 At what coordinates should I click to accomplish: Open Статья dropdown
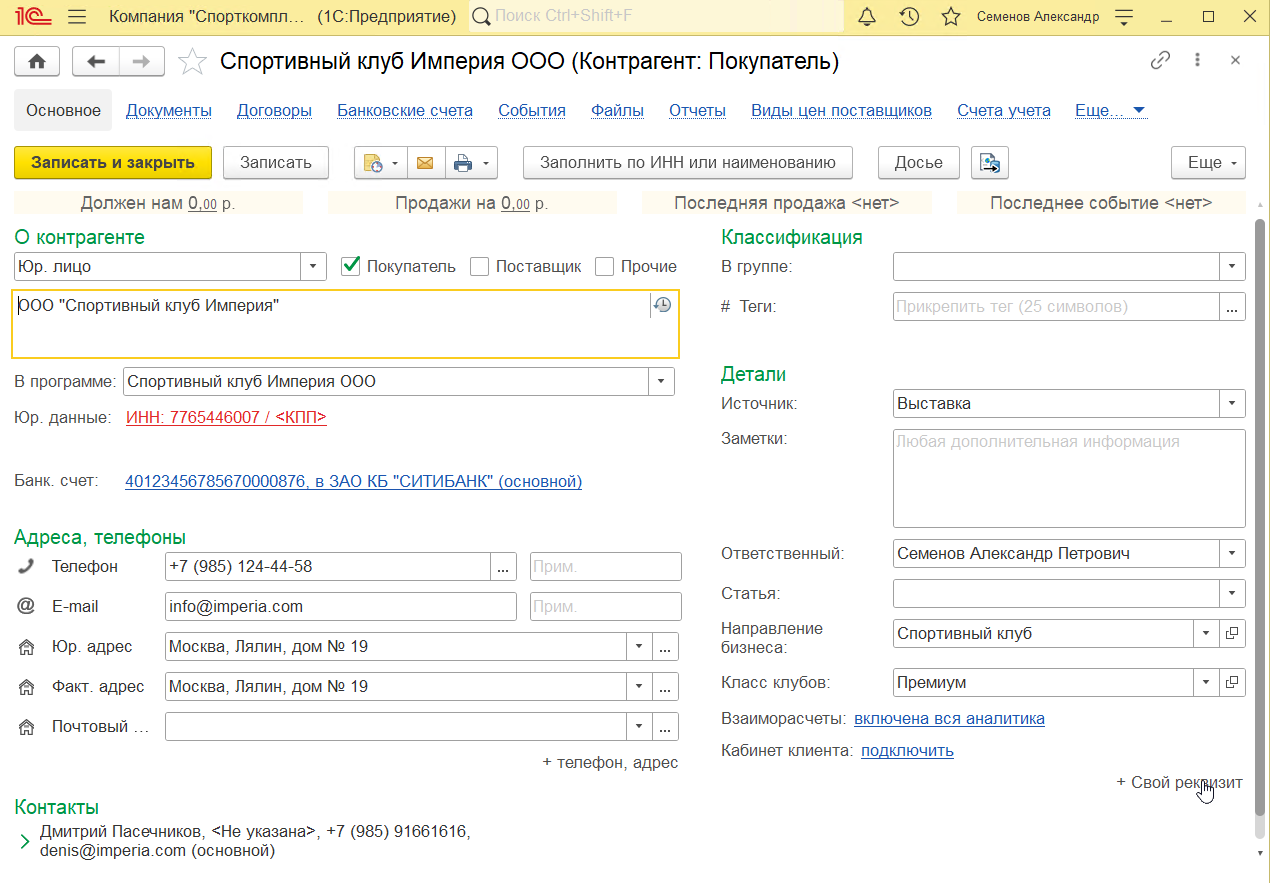pyautogui.click(x=1232, y=593)
